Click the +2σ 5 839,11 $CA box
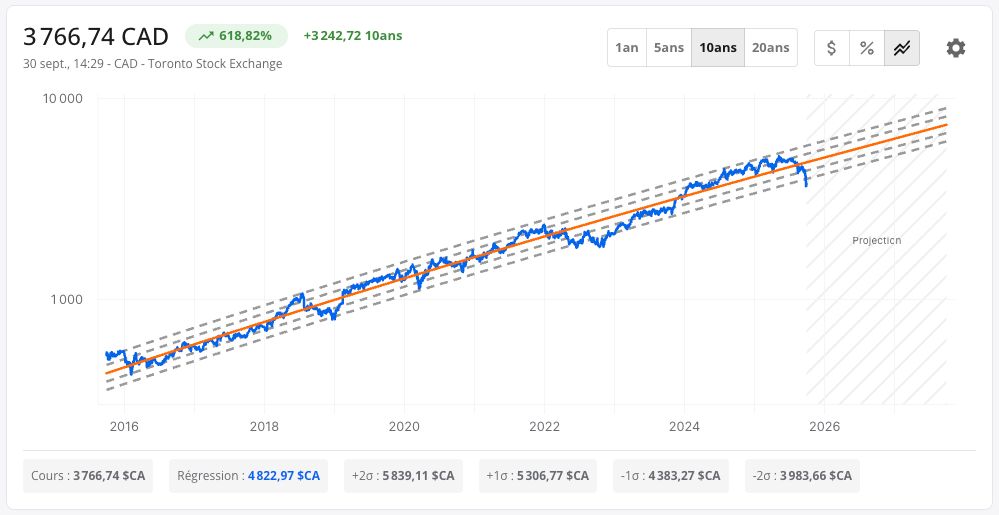This screenshot has width=999, height=515. 403,476
